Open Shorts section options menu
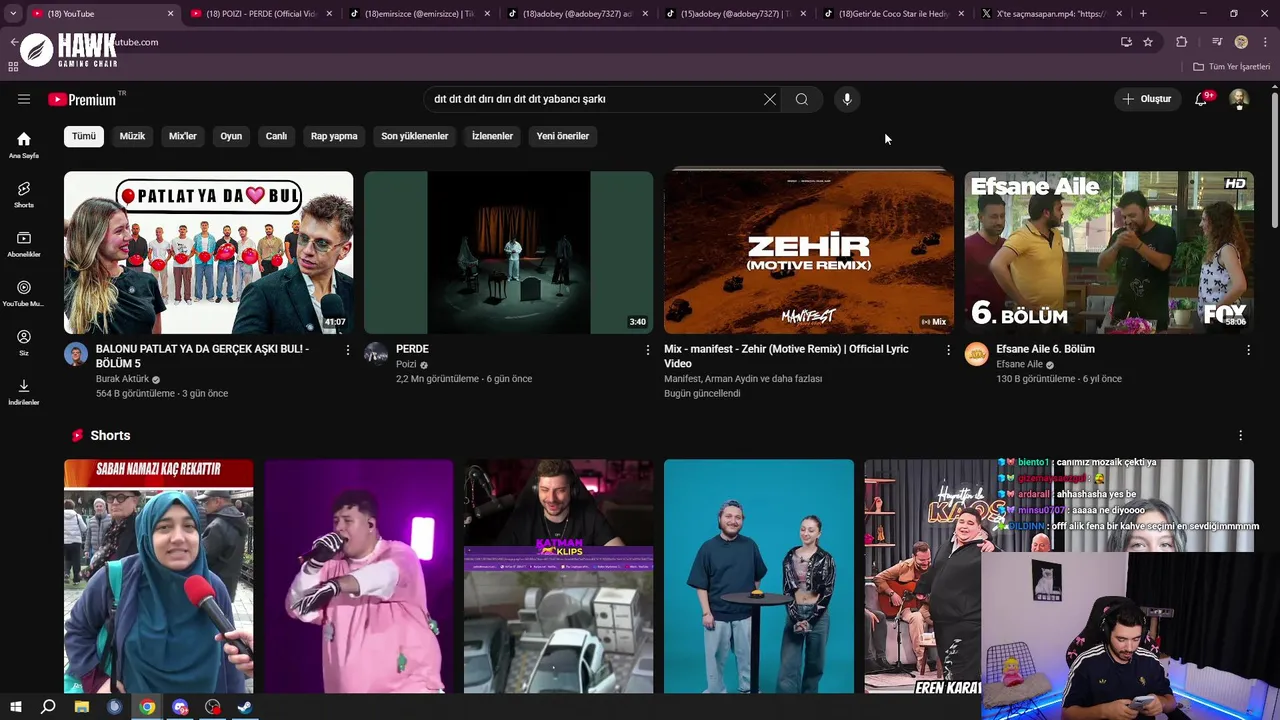Image resolution: width=1280 pixels, height=720 pixels. (1240, 436)
